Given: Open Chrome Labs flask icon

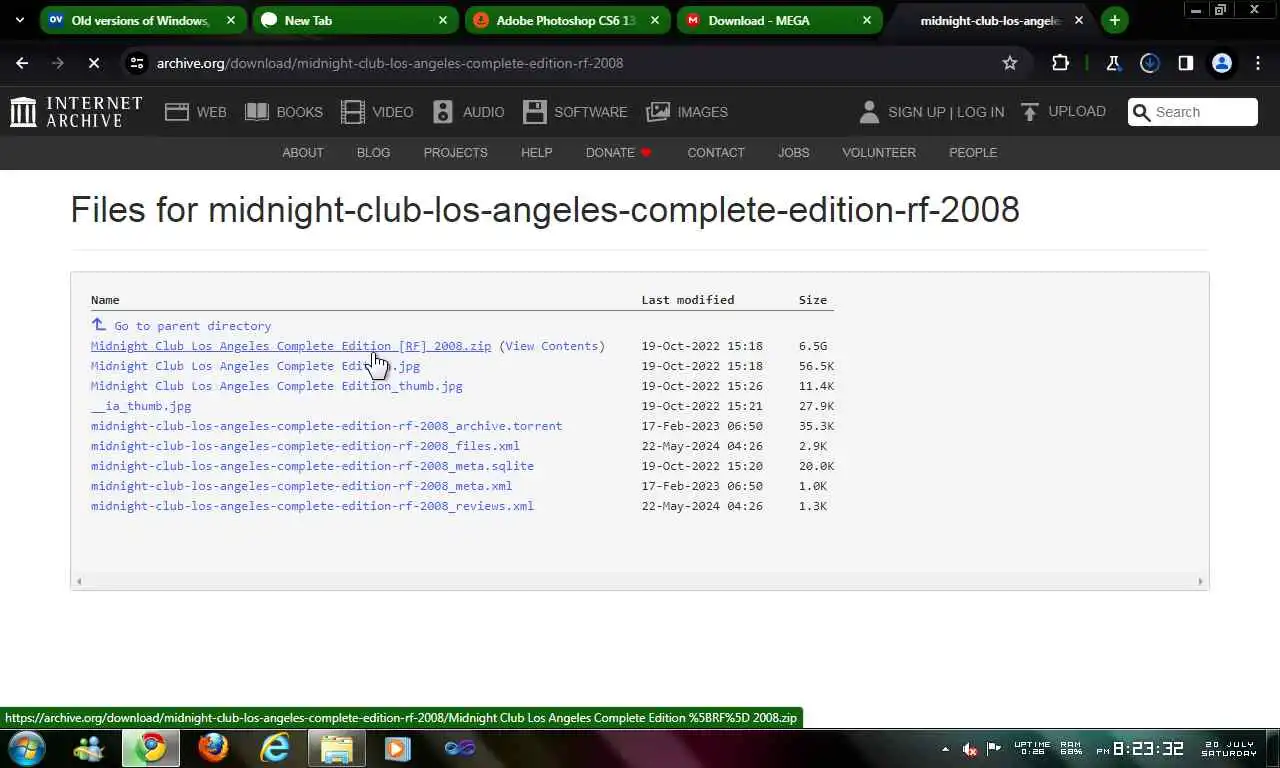Looking at the screenshot, I should coord(1113,63).
